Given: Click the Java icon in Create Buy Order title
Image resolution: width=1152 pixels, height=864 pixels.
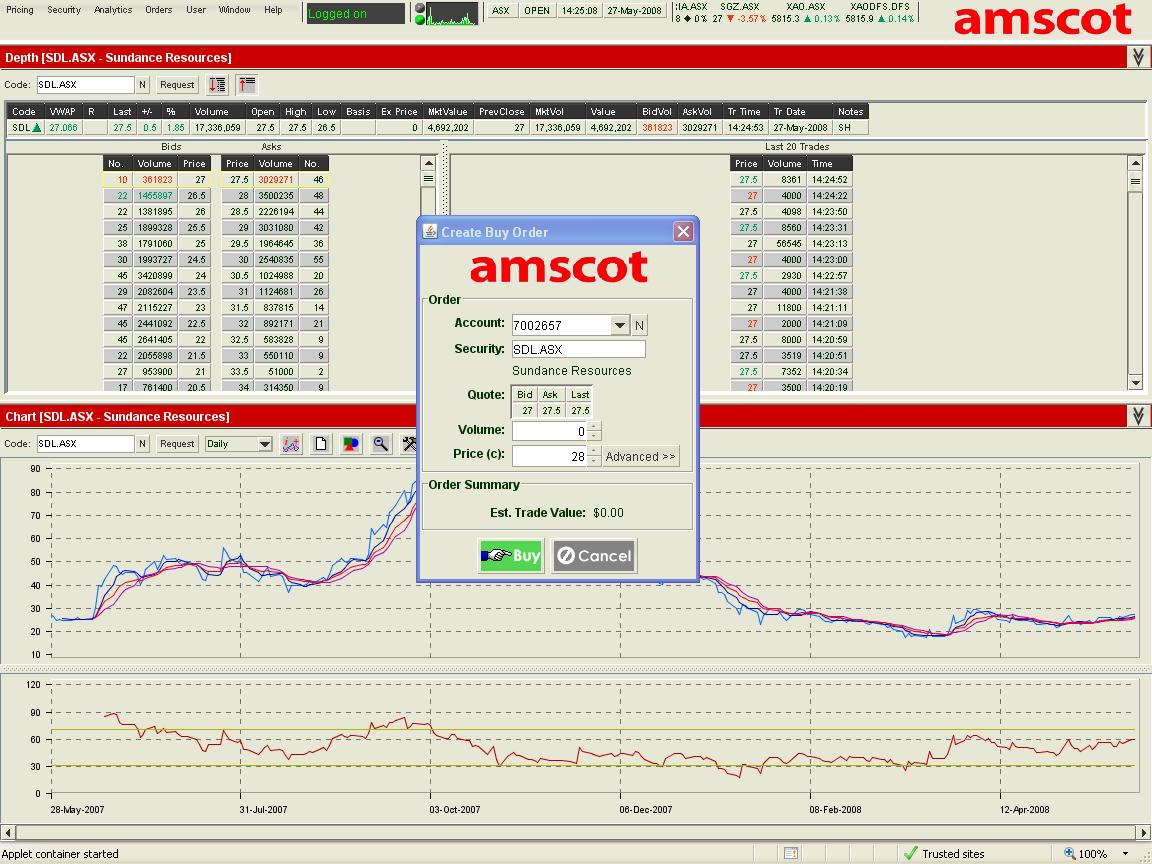Looking at the screenshot, I should pyautogui.click(x=430, y=232).
